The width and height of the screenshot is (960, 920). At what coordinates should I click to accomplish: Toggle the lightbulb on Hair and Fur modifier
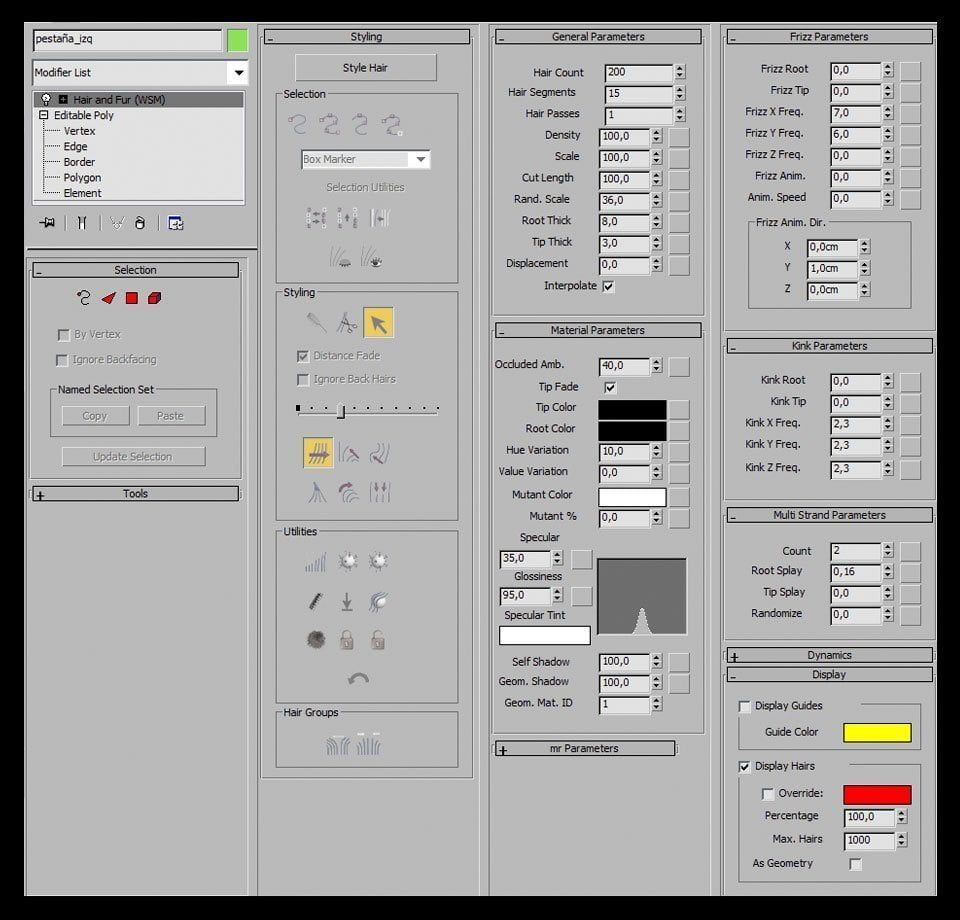[x=46, y=99]
